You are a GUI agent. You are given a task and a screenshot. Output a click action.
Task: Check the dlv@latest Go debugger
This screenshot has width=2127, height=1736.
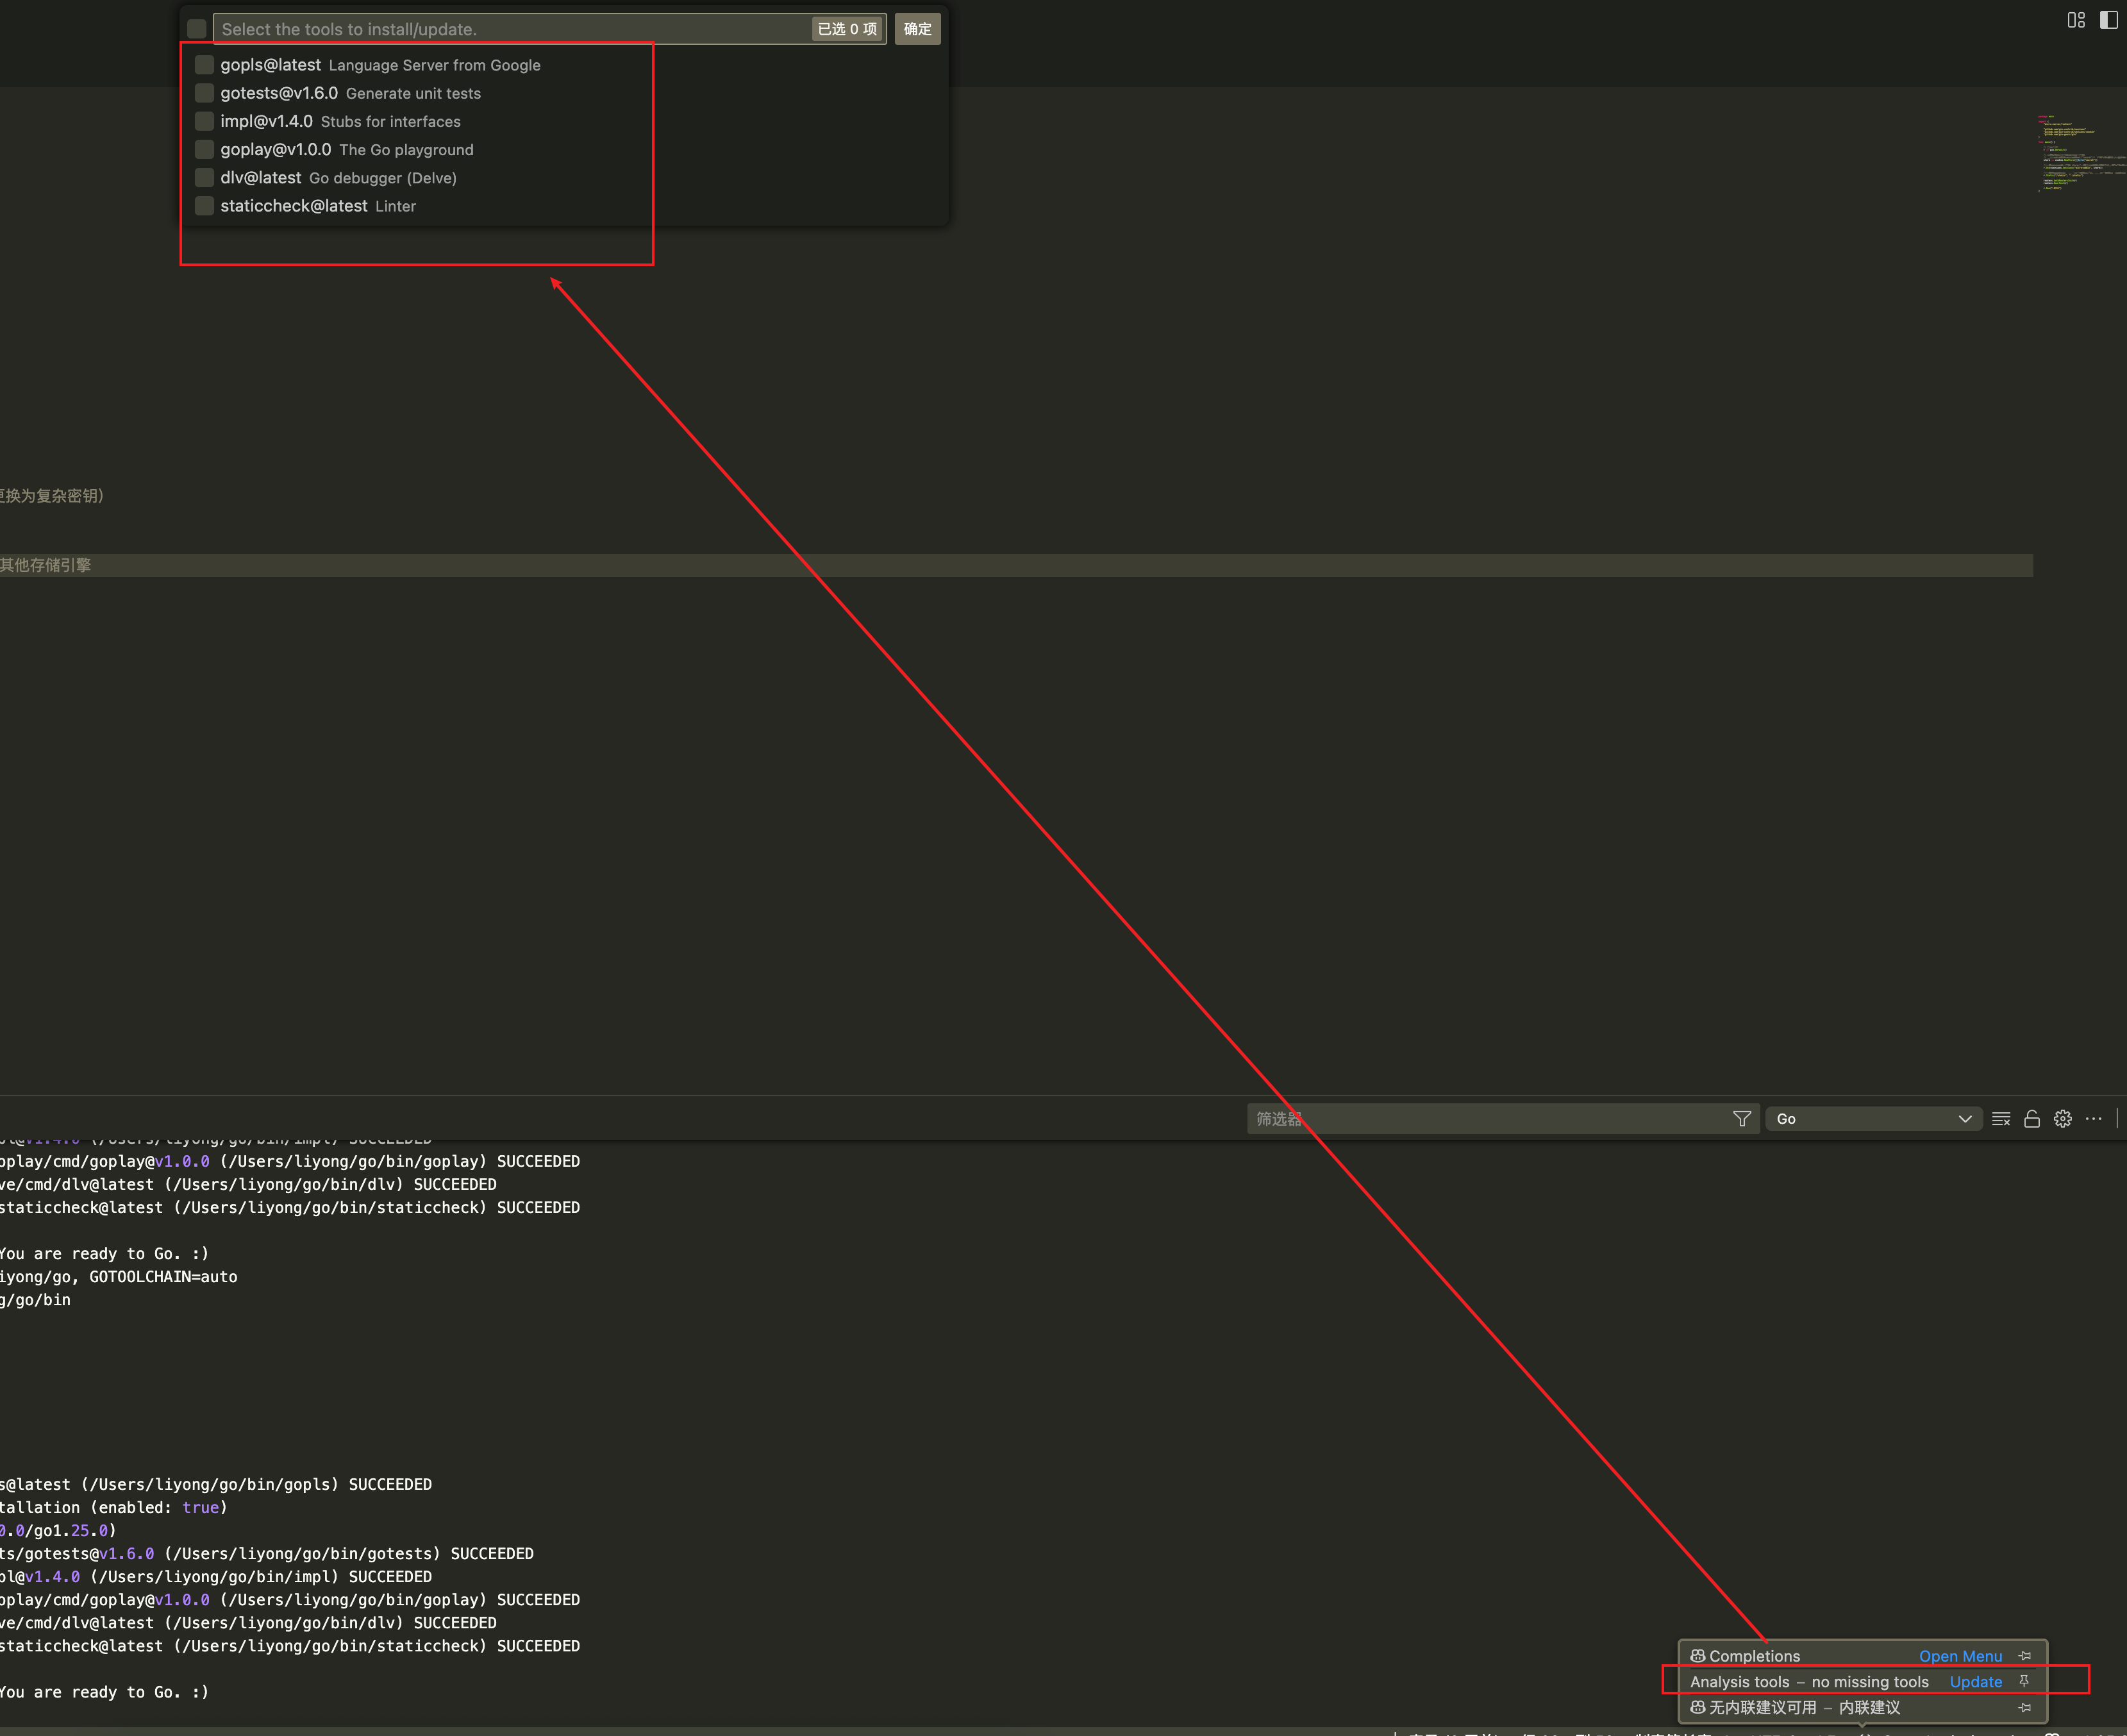click(x=204, y=178)
